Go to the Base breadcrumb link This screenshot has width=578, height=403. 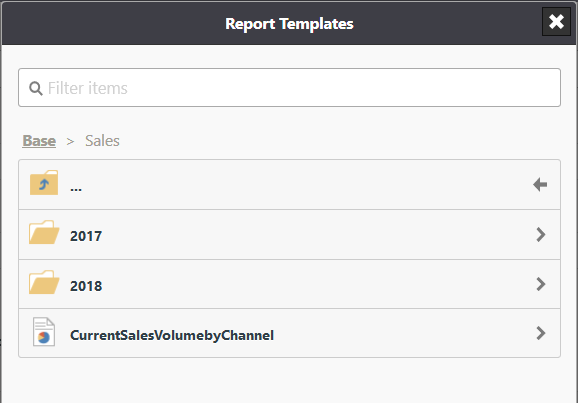[39, 140]
